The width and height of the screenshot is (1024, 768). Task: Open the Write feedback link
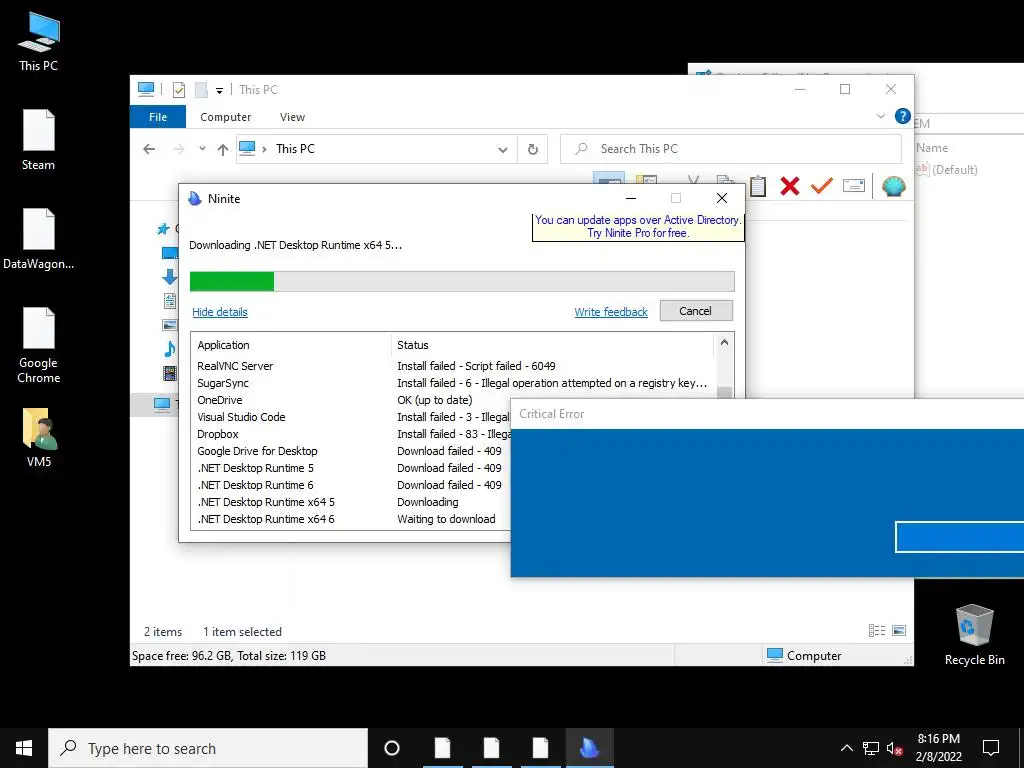(x=611, y=312)
